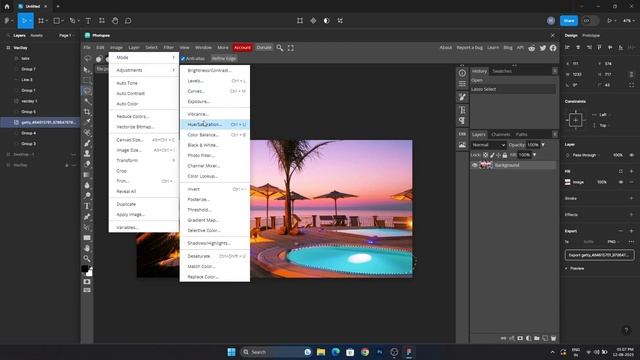Select the Type tool in Photopea toolbar

click(87, 206)
